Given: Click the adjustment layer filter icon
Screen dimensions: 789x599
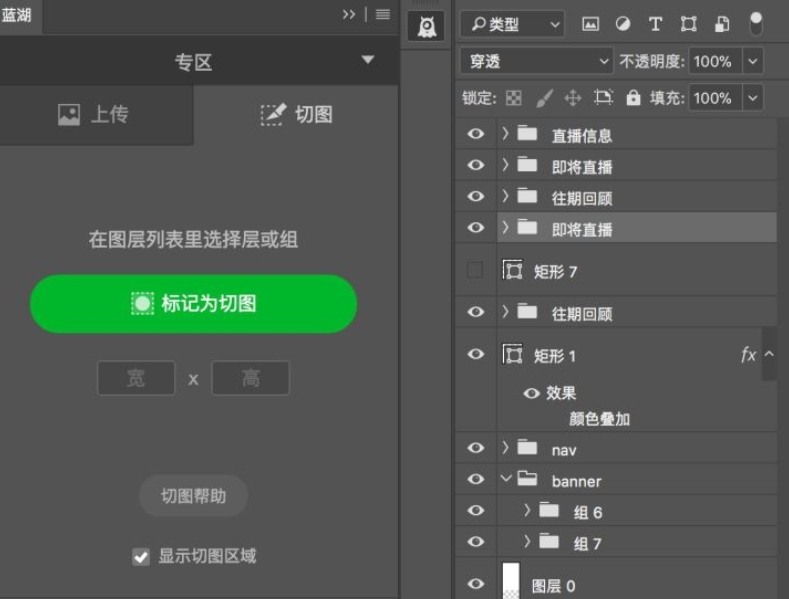Looking at the screenshot, I should click(622, 24).
